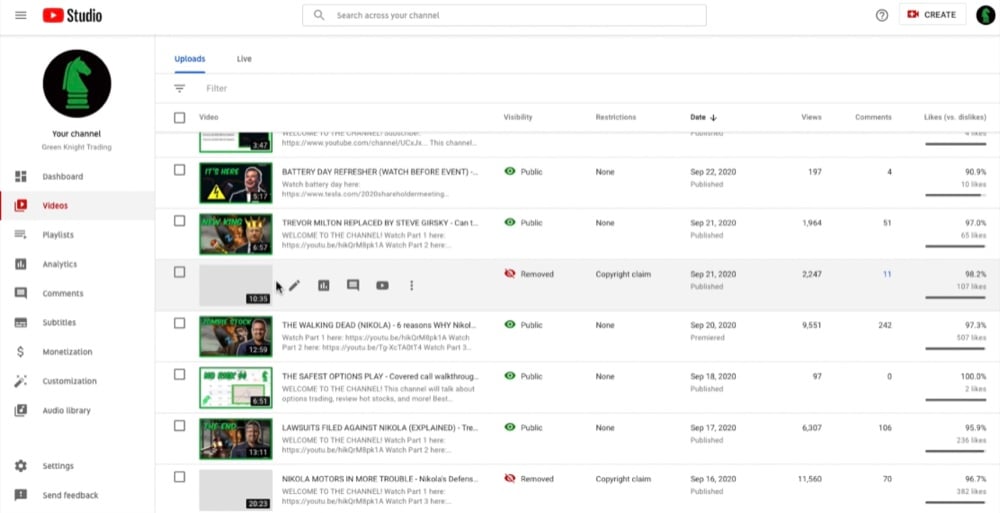Open the account avatar in top right
This screenshot has width=1000, height=513.
(985, 15)
